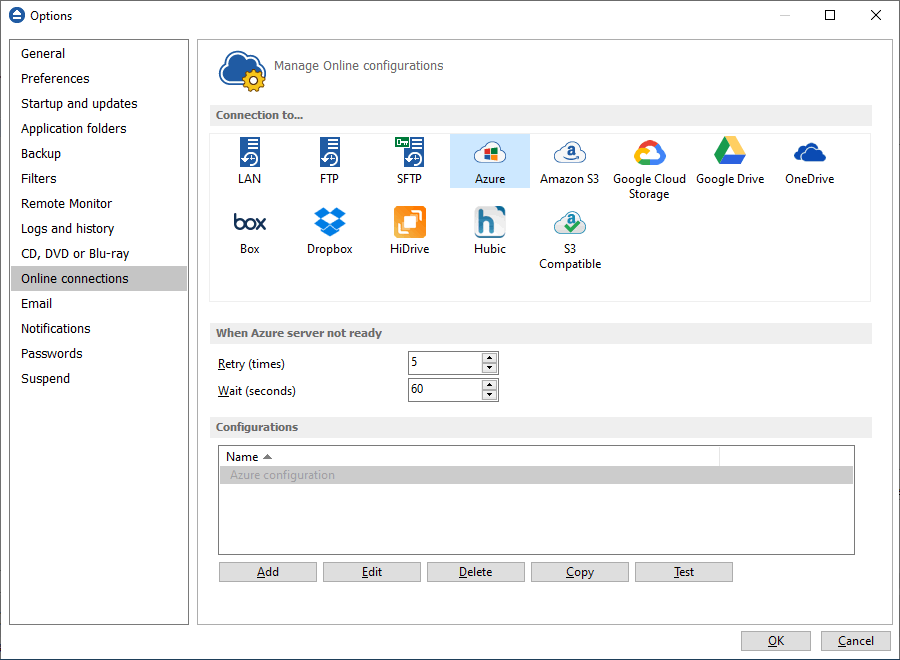Screen dimensions: 900x660
Task: Open the Filters options page
Action: 99,178
